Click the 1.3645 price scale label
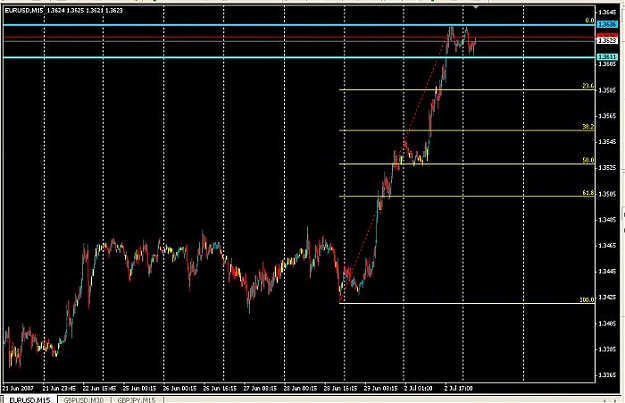This screenshot has width=625, height=403. (x=607, y=13)
